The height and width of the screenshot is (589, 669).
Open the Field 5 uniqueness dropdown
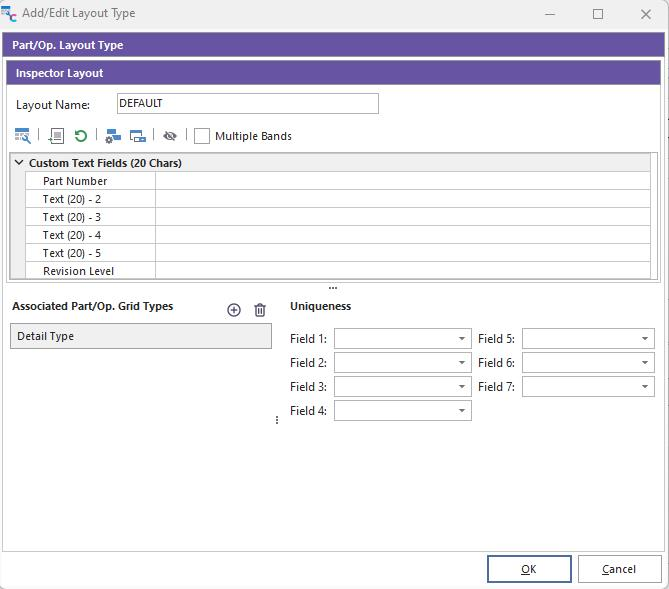[644, 339]
